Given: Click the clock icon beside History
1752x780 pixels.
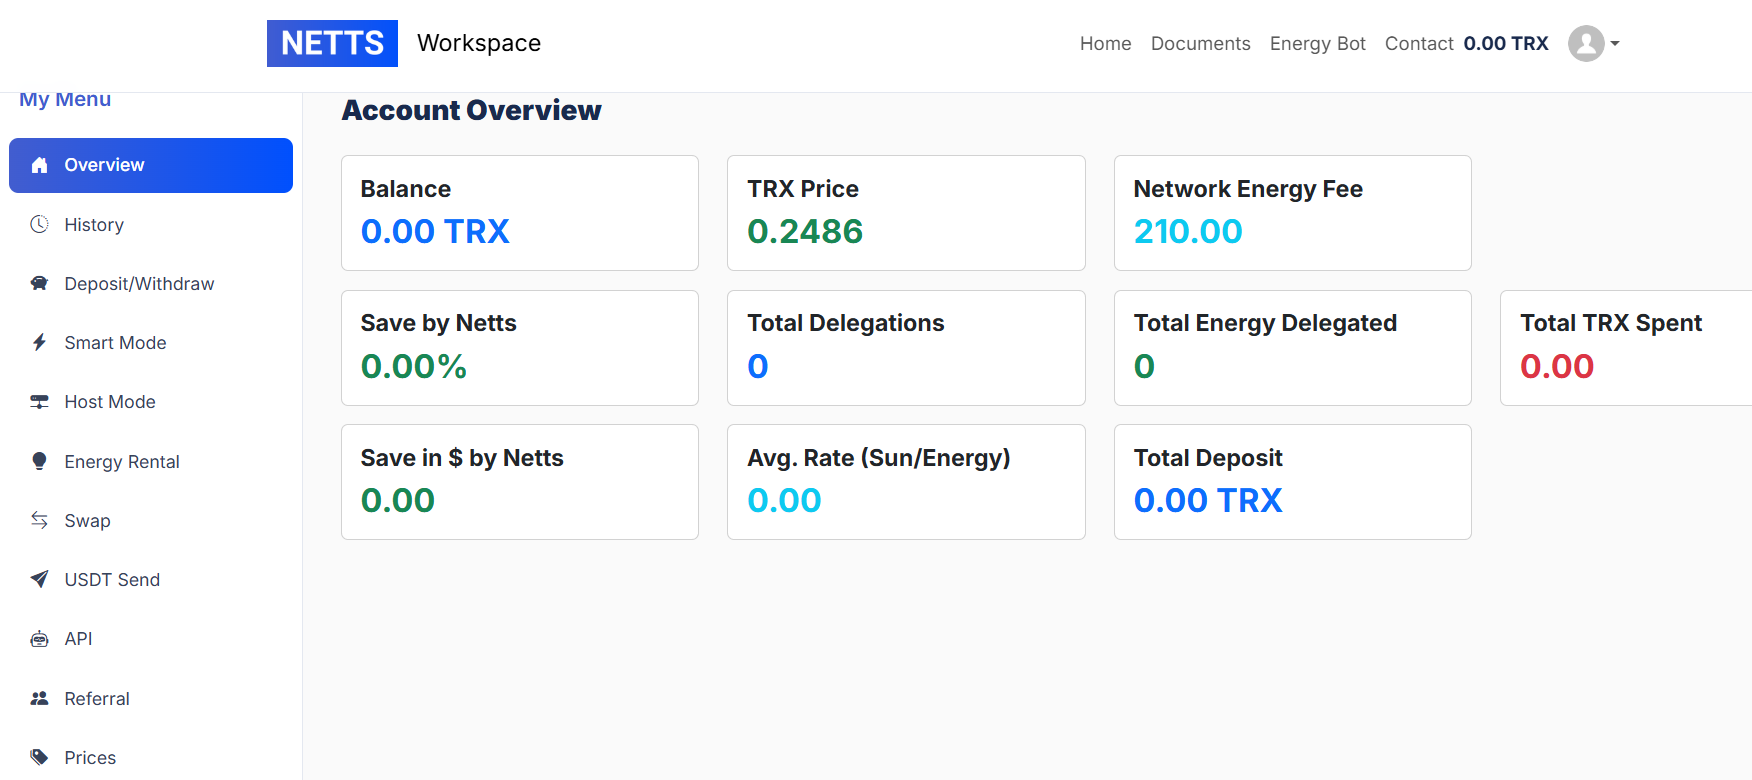Looking at the screenshot, I should pos(40,224).
